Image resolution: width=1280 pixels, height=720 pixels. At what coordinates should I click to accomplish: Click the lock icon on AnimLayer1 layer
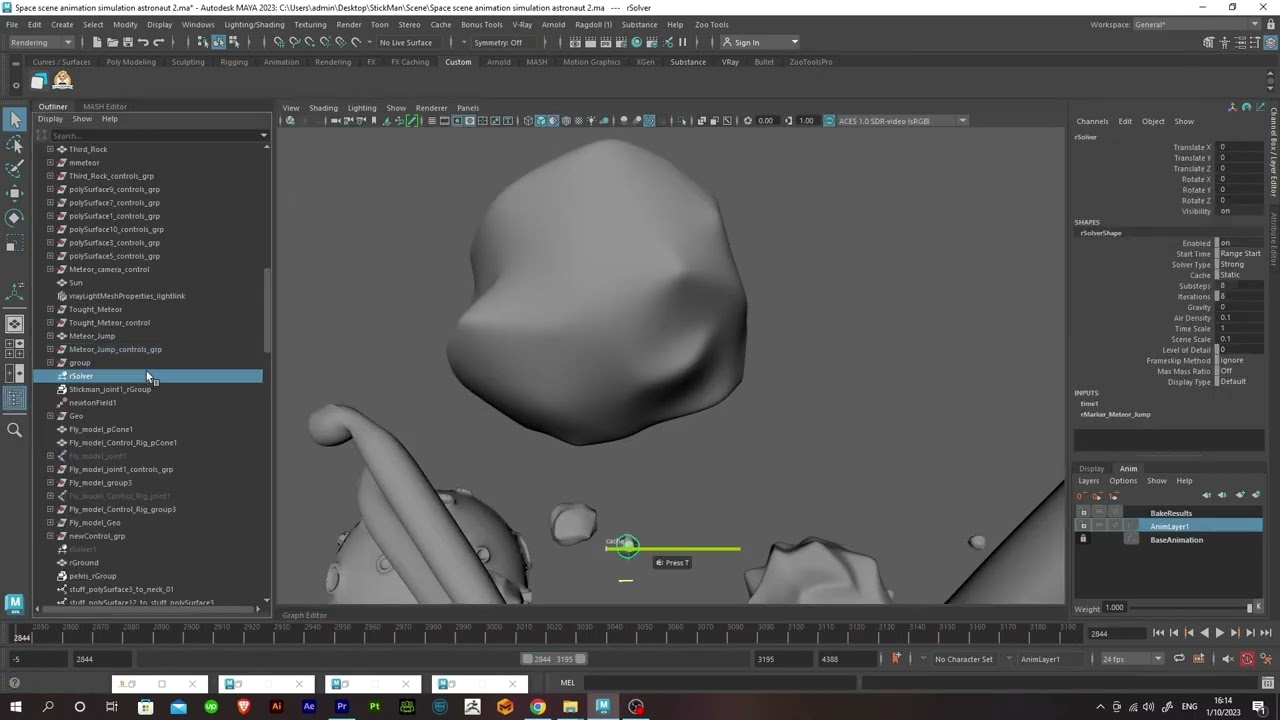1083,526
